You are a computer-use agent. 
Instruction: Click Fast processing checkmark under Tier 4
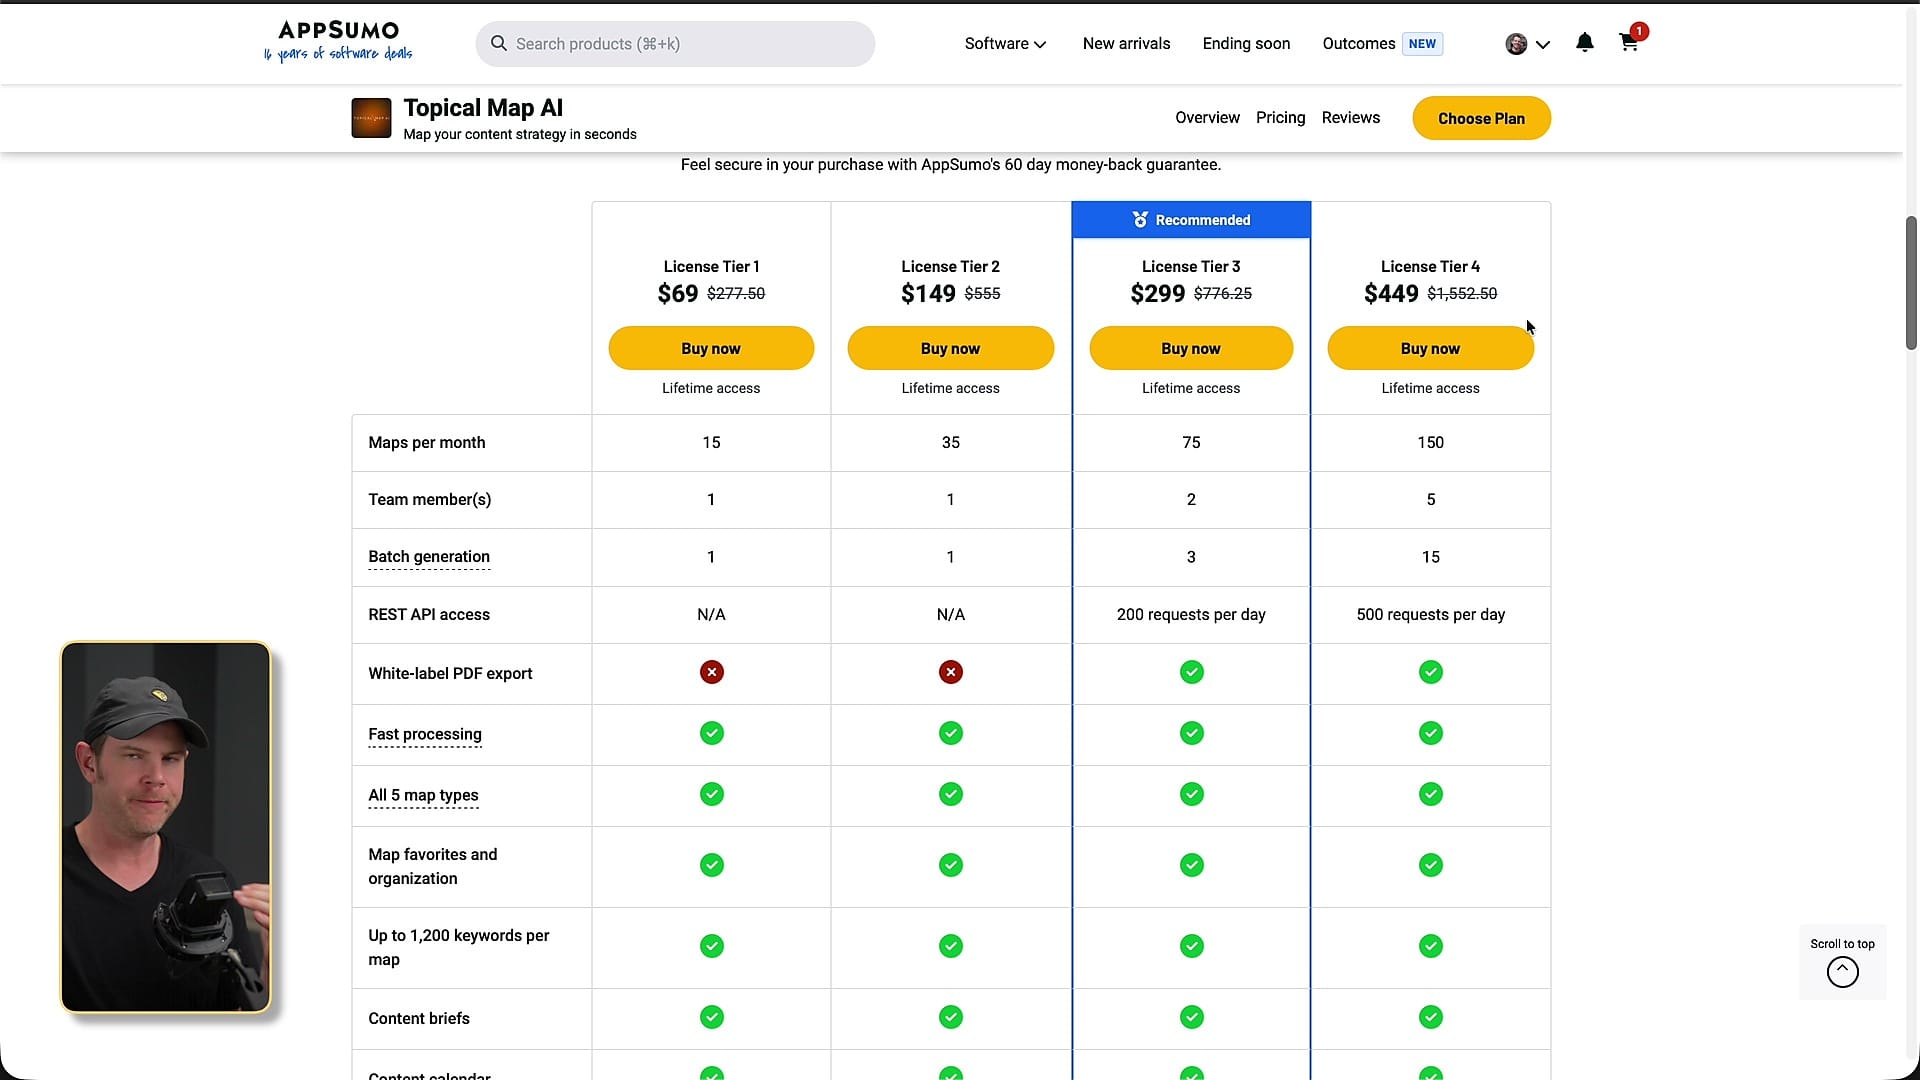click(x=1431, y=733)
